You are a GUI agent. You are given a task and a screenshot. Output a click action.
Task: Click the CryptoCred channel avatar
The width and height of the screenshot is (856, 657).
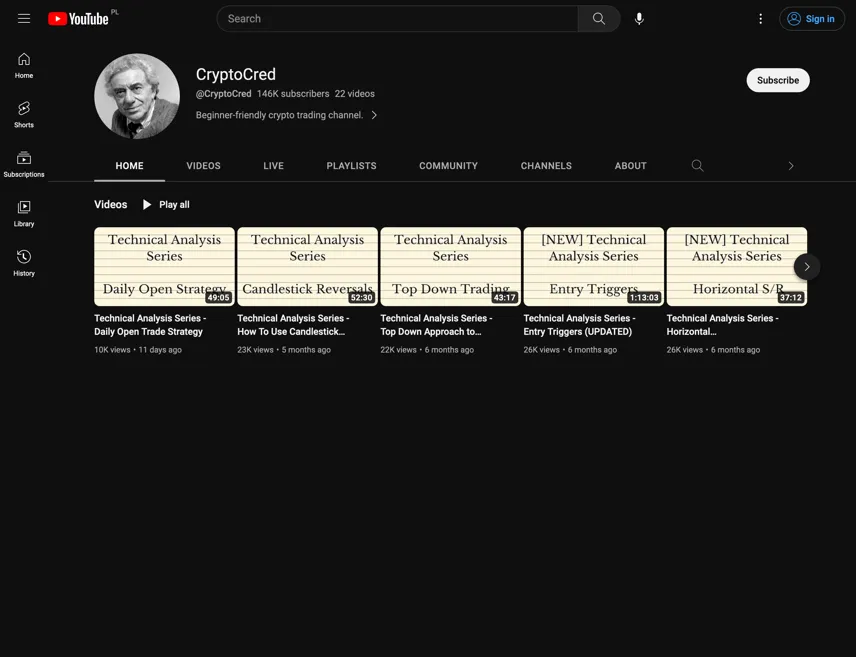point(137,96)
